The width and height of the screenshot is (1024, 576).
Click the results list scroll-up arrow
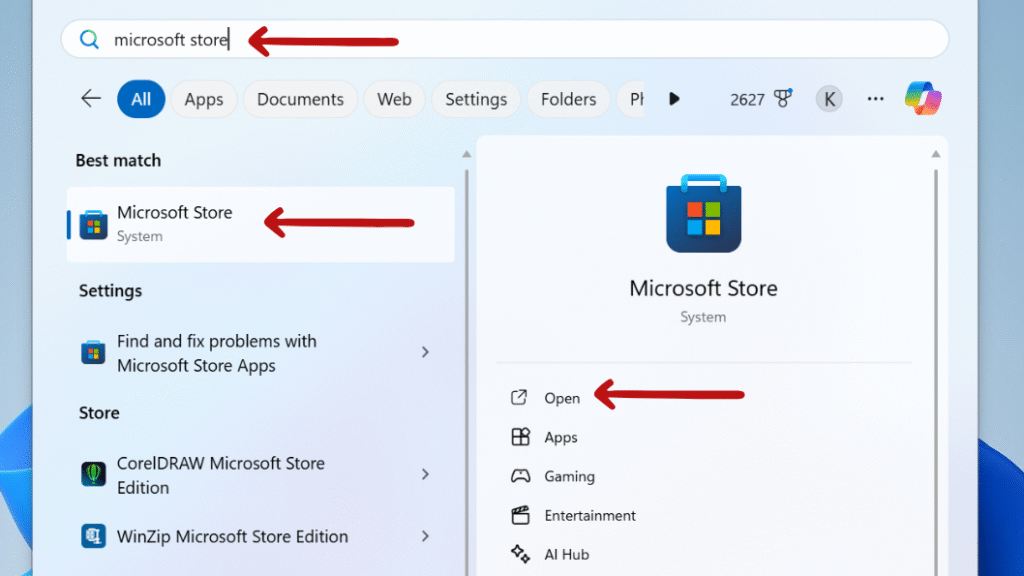click(x=466, y=155)
